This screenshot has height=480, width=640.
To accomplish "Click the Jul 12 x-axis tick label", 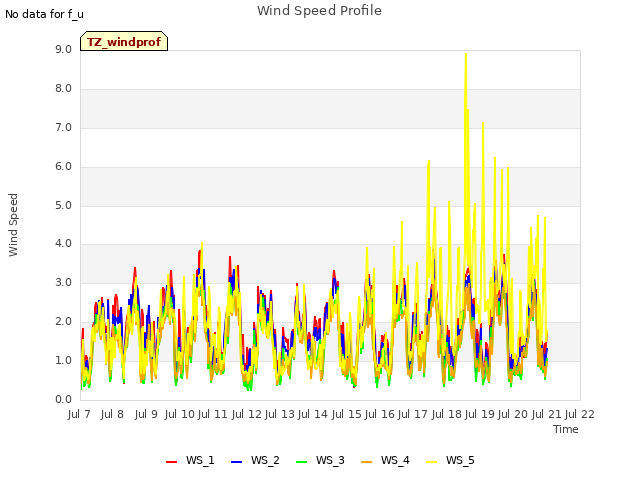I will (x=247, y=414).
